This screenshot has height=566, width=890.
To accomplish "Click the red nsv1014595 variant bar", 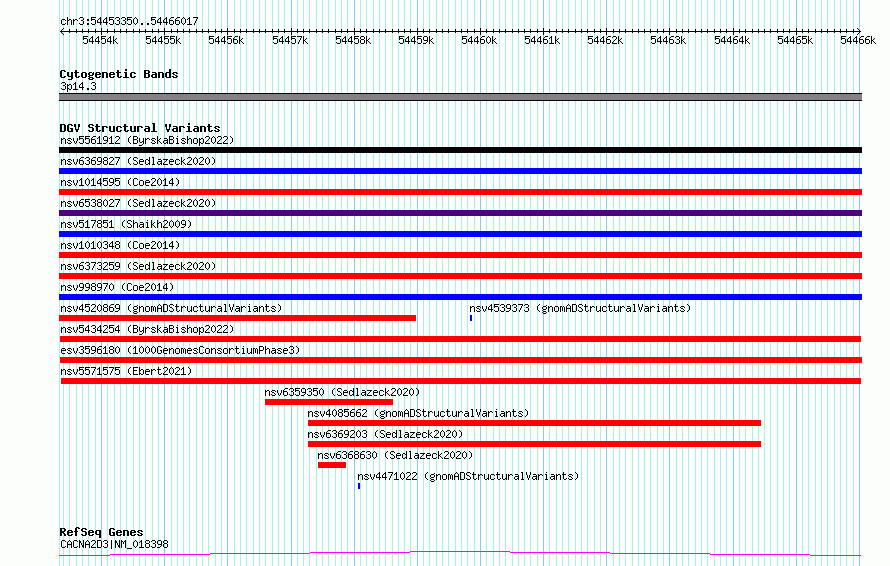I will [460, 192].
